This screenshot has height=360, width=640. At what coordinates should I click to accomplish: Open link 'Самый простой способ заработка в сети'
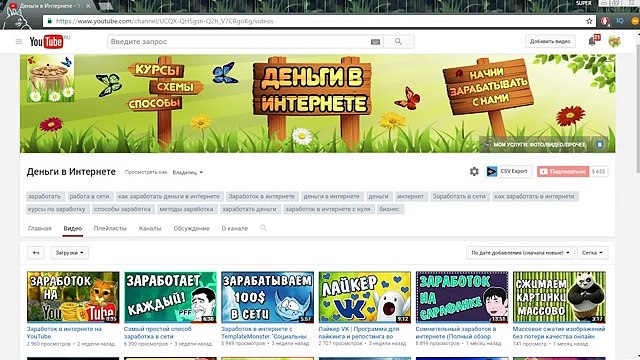tap(158, 333)
